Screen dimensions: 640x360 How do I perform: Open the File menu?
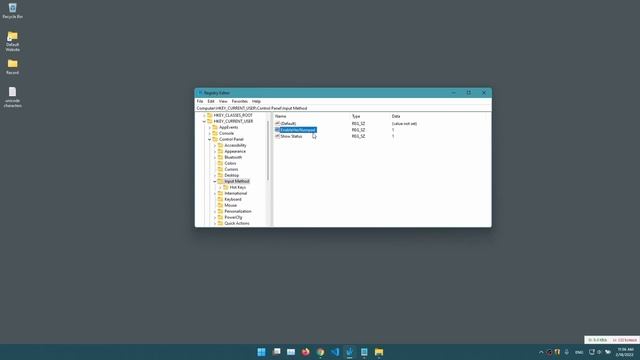tap(200, 101)
